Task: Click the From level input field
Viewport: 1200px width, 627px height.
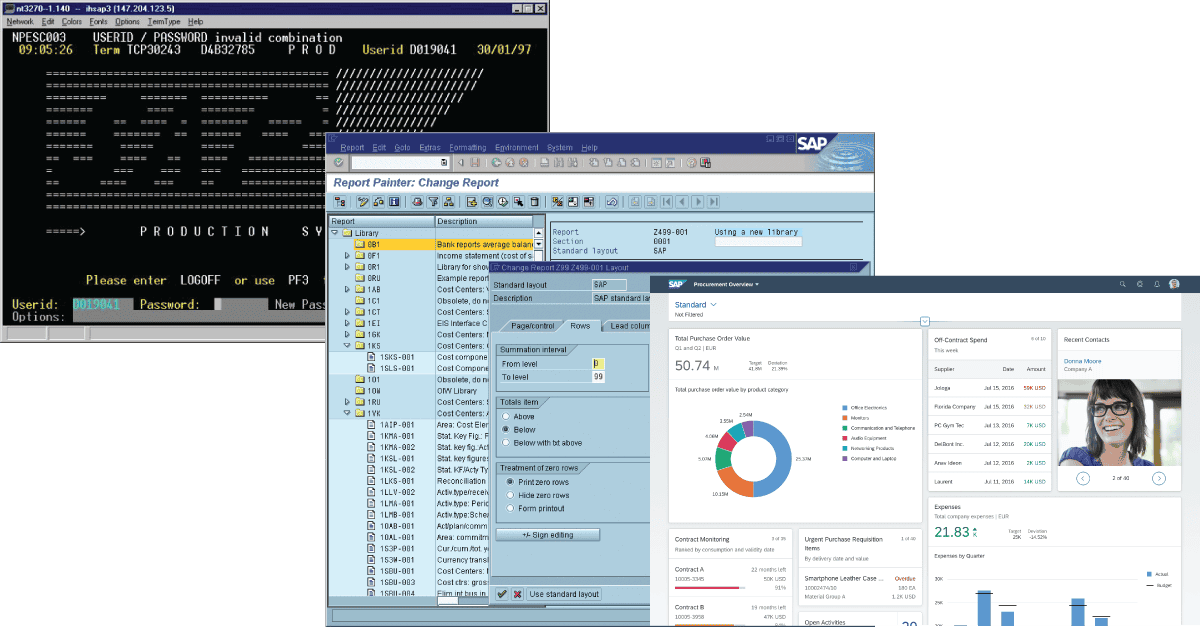Action: pyautogui.click(x=598, y=364)
